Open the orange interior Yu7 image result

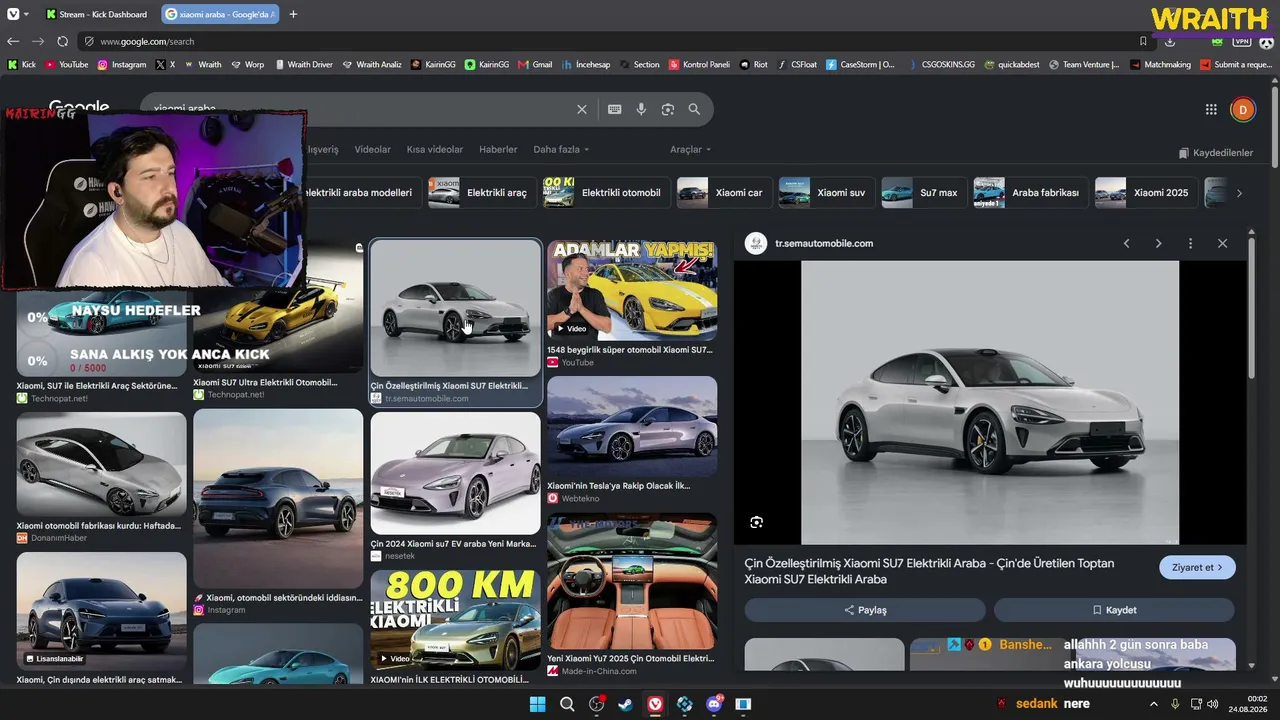pyautogui.click(x=632, y=581)
